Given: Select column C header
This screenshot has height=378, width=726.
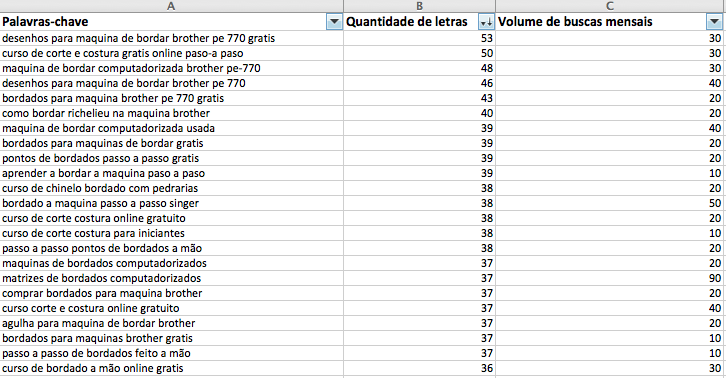Looking at the screenshot, I should (x=609, y=6).
